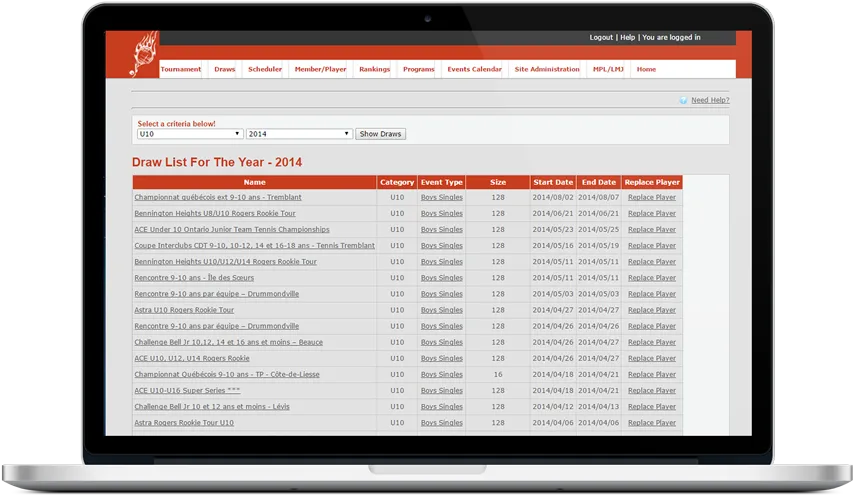This screenshot has width=853, height=495.
Task: Open the Help link in header
Action: pos(628,38)
